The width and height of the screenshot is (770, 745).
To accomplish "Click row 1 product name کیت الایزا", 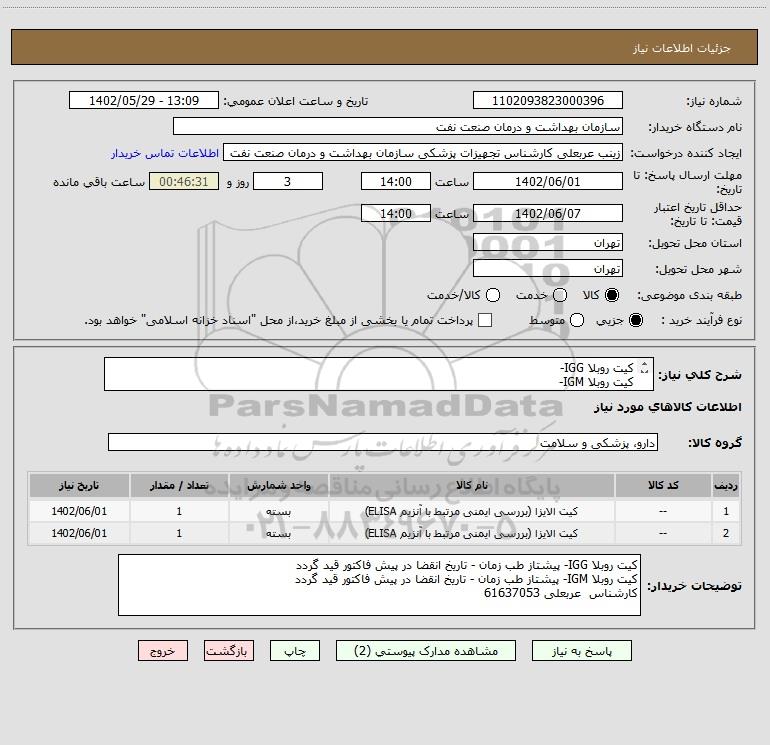I will click(471, 511).
